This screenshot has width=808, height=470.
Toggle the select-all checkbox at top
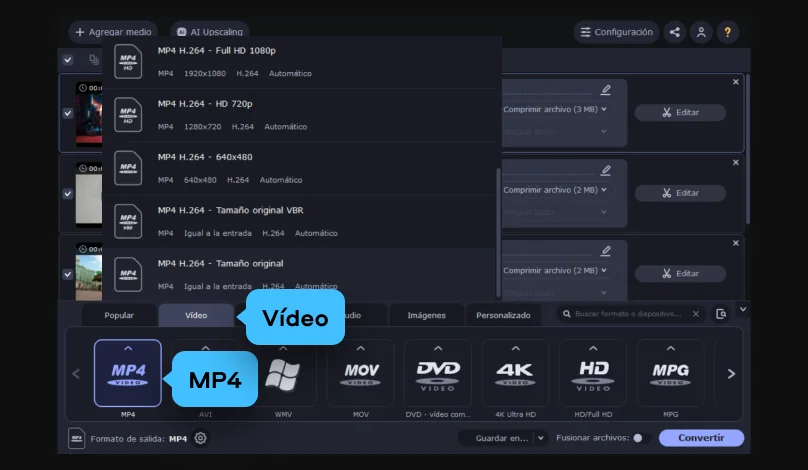pos(68,60)
